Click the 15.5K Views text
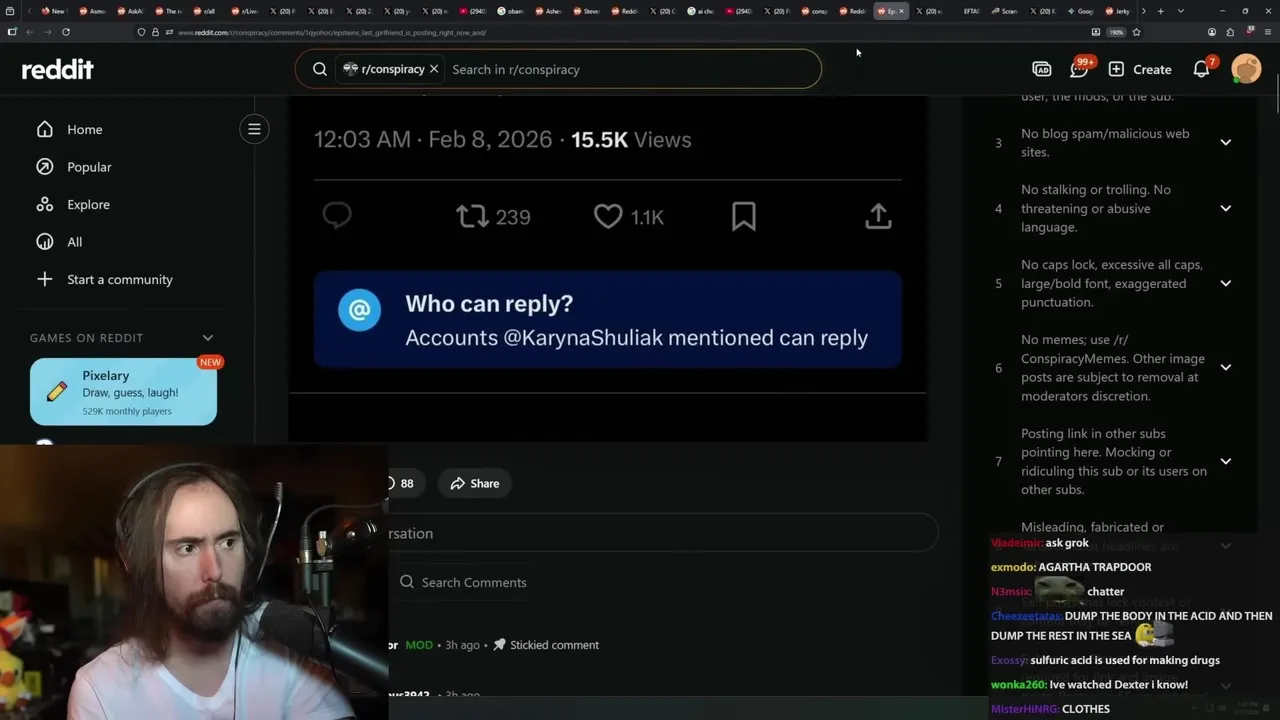This screenshot has width=1280, height=720. (x=631, y=140)
